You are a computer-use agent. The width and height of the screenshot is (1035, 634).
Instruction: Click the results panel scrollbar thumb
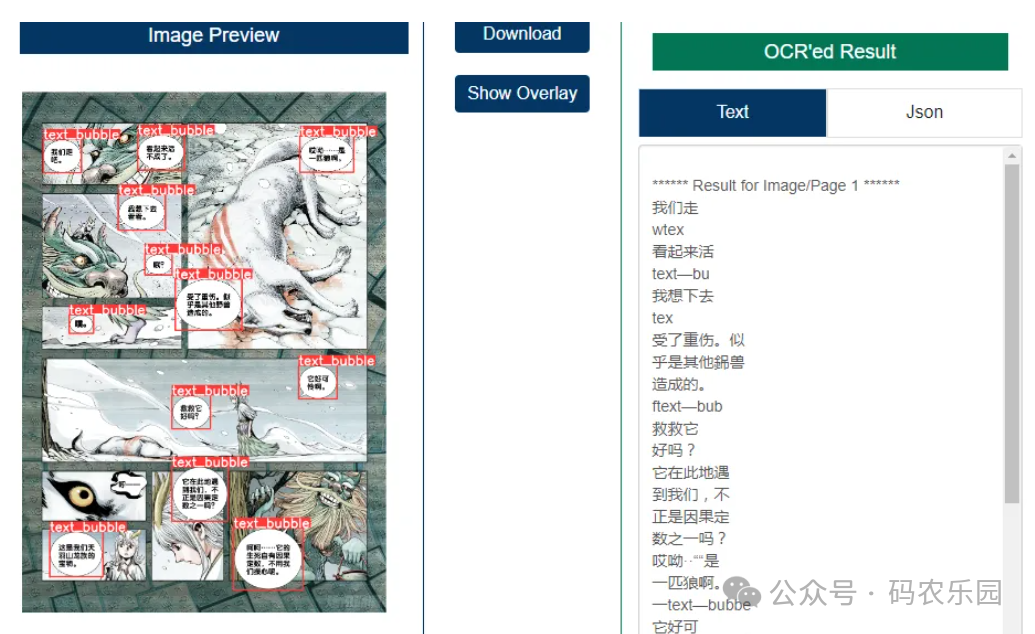1012,334
